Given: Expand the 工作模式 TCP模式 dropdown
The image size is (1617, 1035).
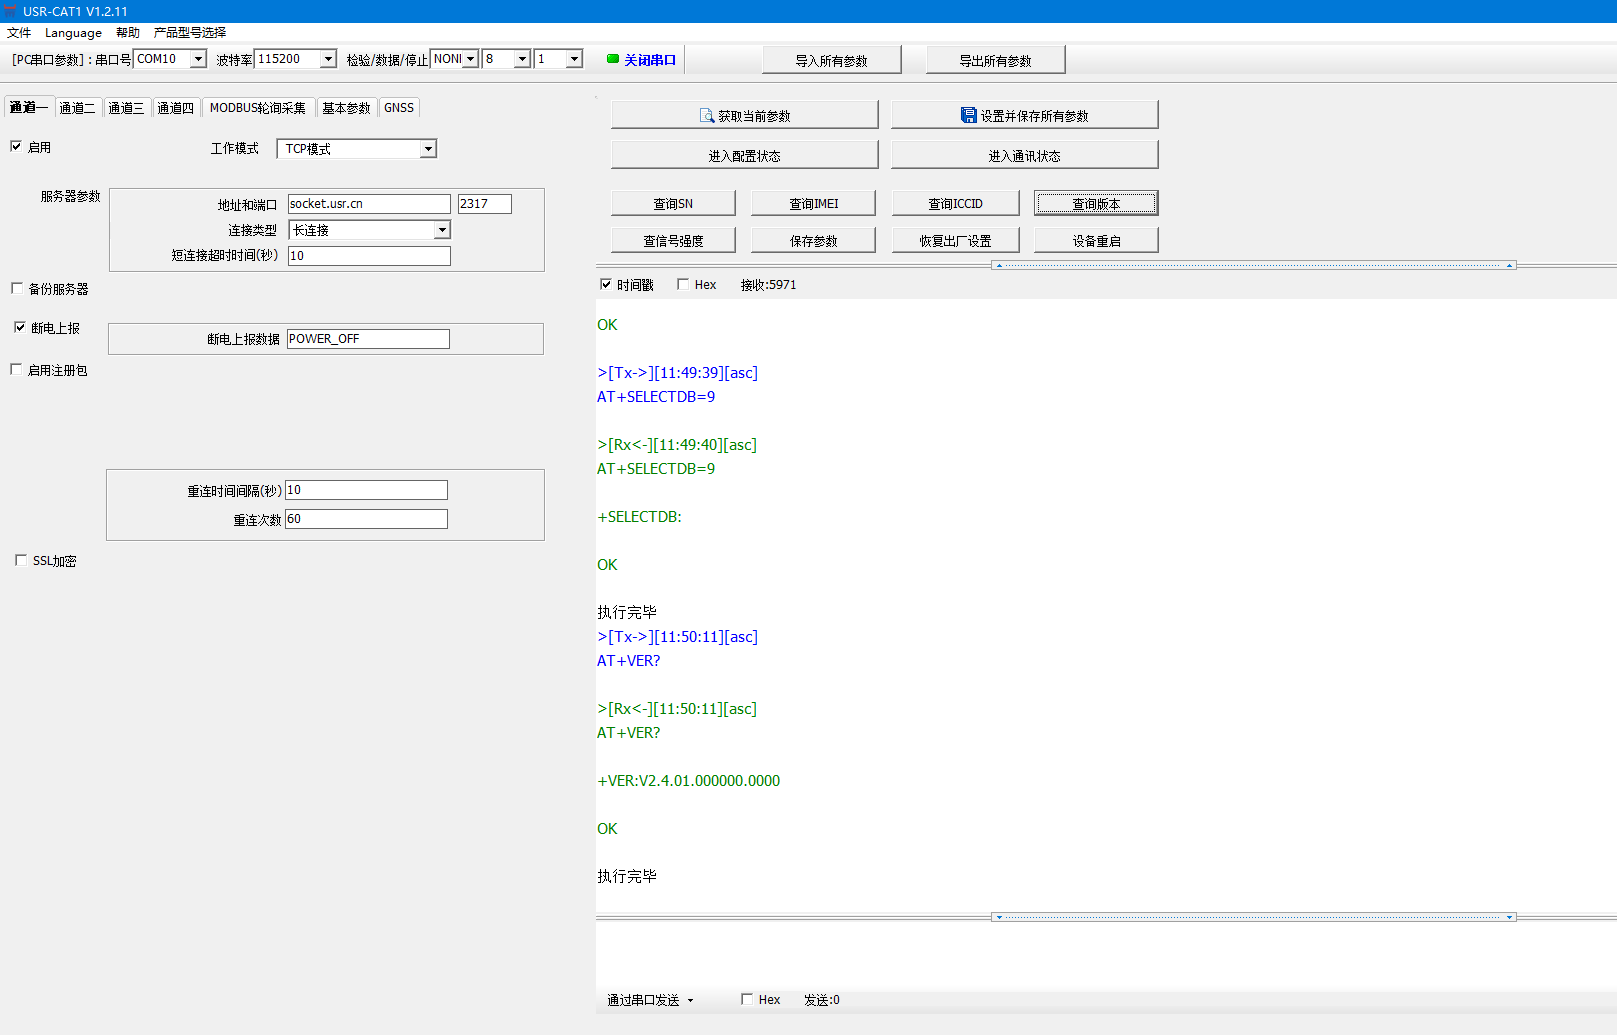Looking at the screenshot, I should [428, 149].
